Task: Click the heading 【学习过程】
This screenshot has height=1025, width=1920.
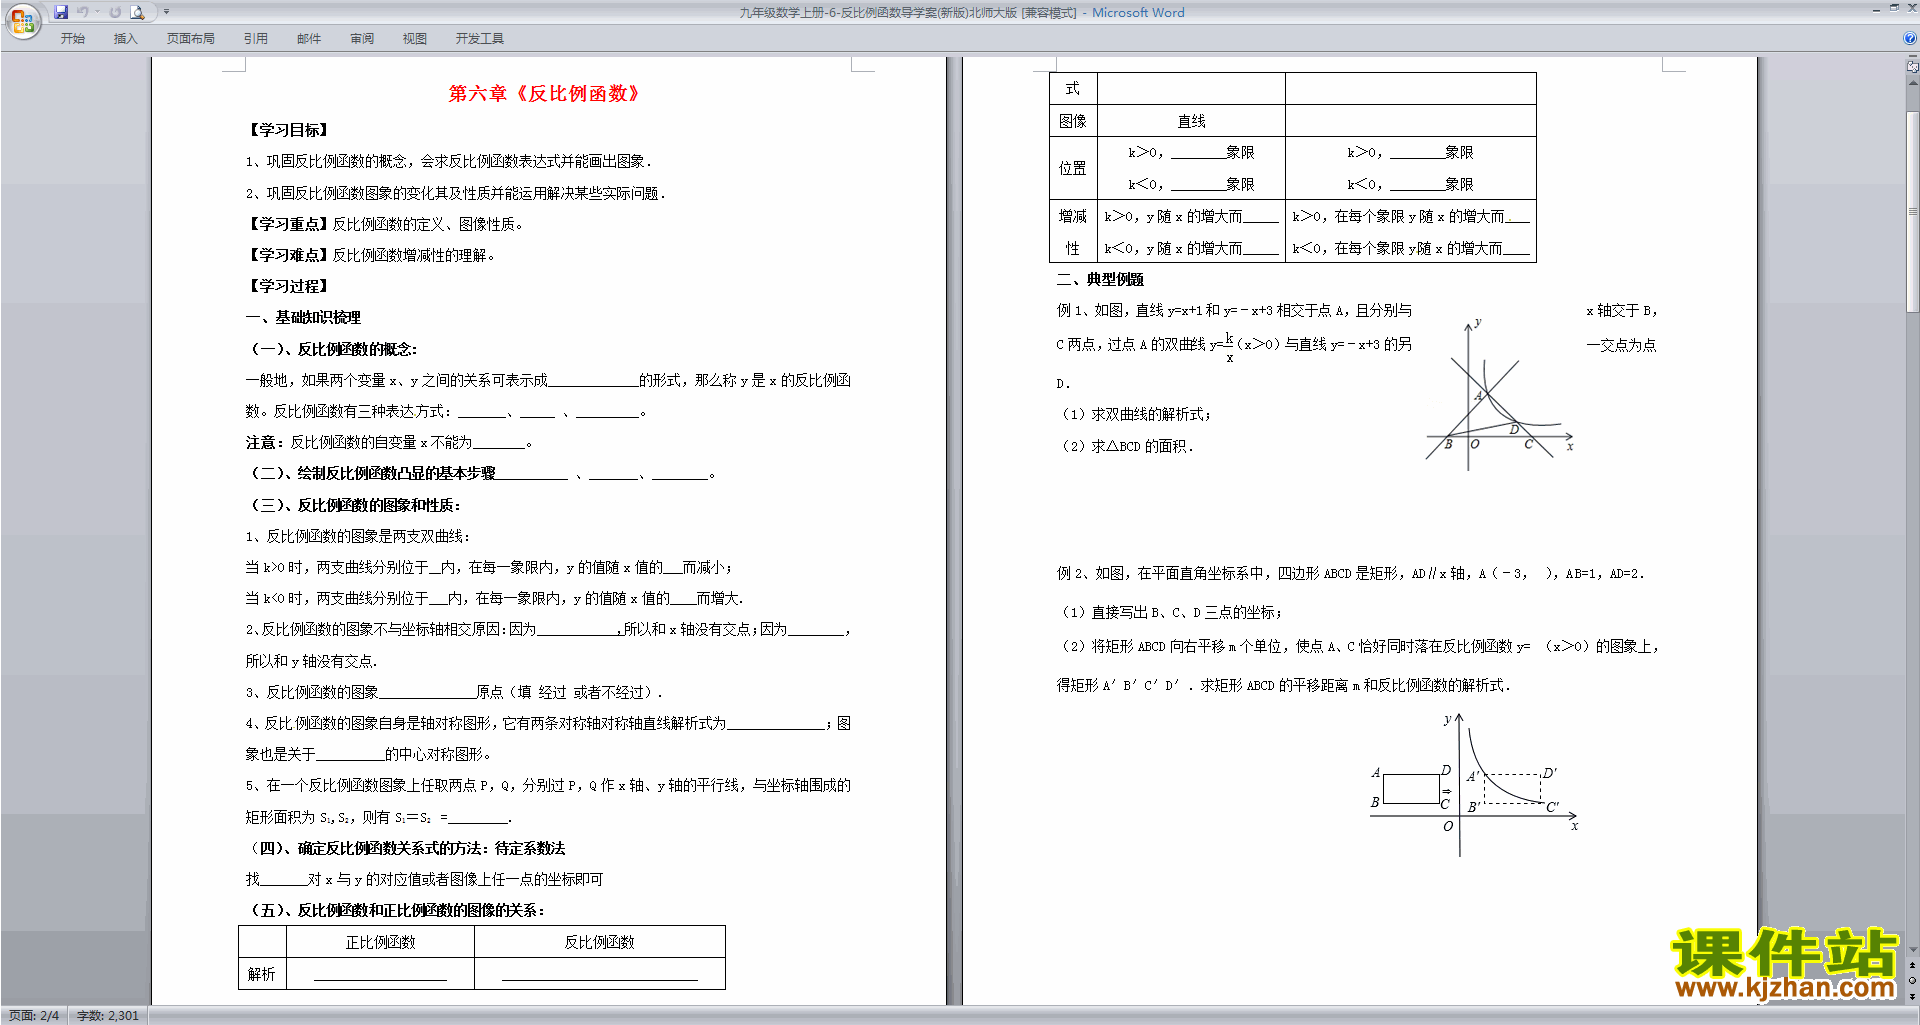Action: (x=288, y=286)
